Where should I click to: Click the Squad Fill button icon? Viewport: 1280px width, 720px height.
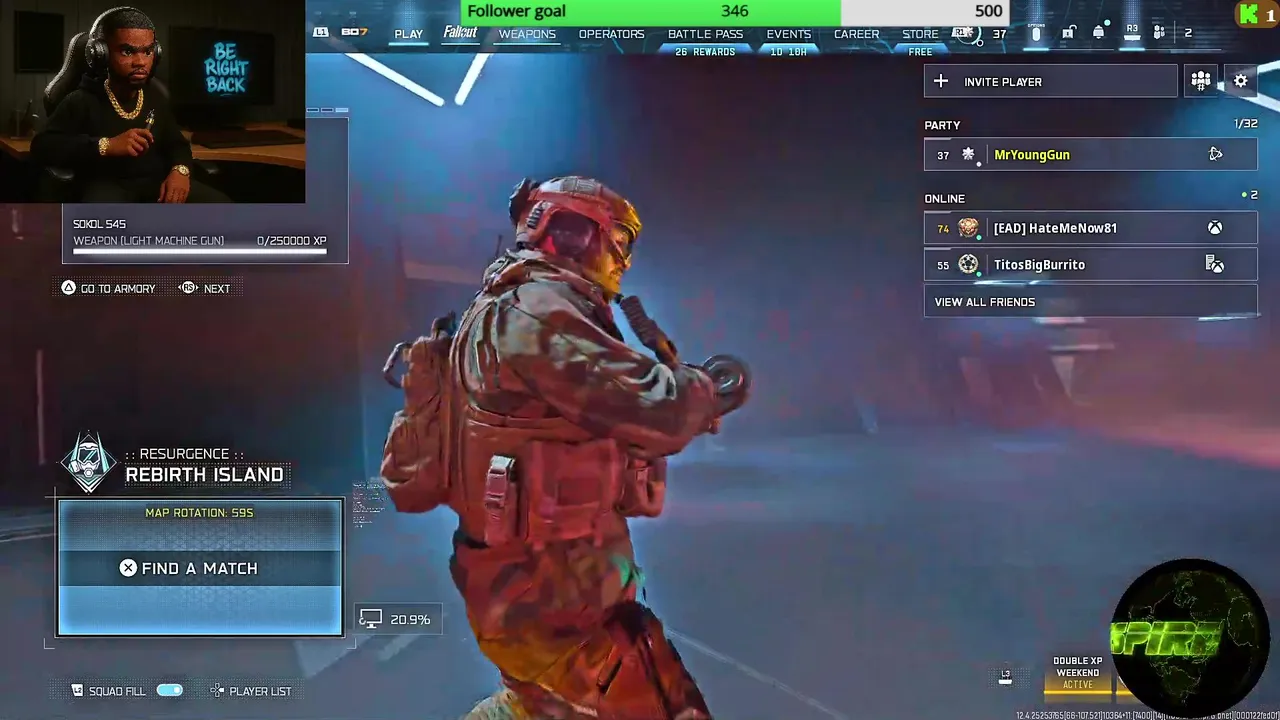[x=77, y=691]
